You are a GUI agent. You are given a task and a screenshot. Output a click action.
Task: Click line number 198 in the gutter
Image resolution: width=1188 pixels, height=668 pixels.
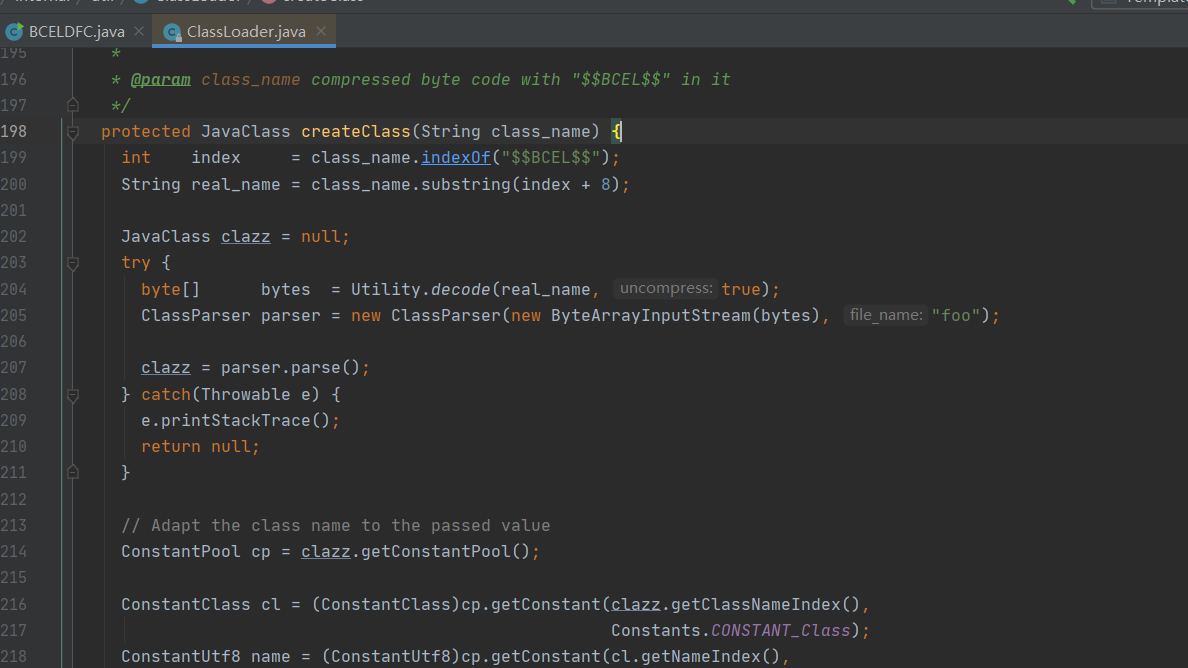pyautogui.click(x=14, y=132)
